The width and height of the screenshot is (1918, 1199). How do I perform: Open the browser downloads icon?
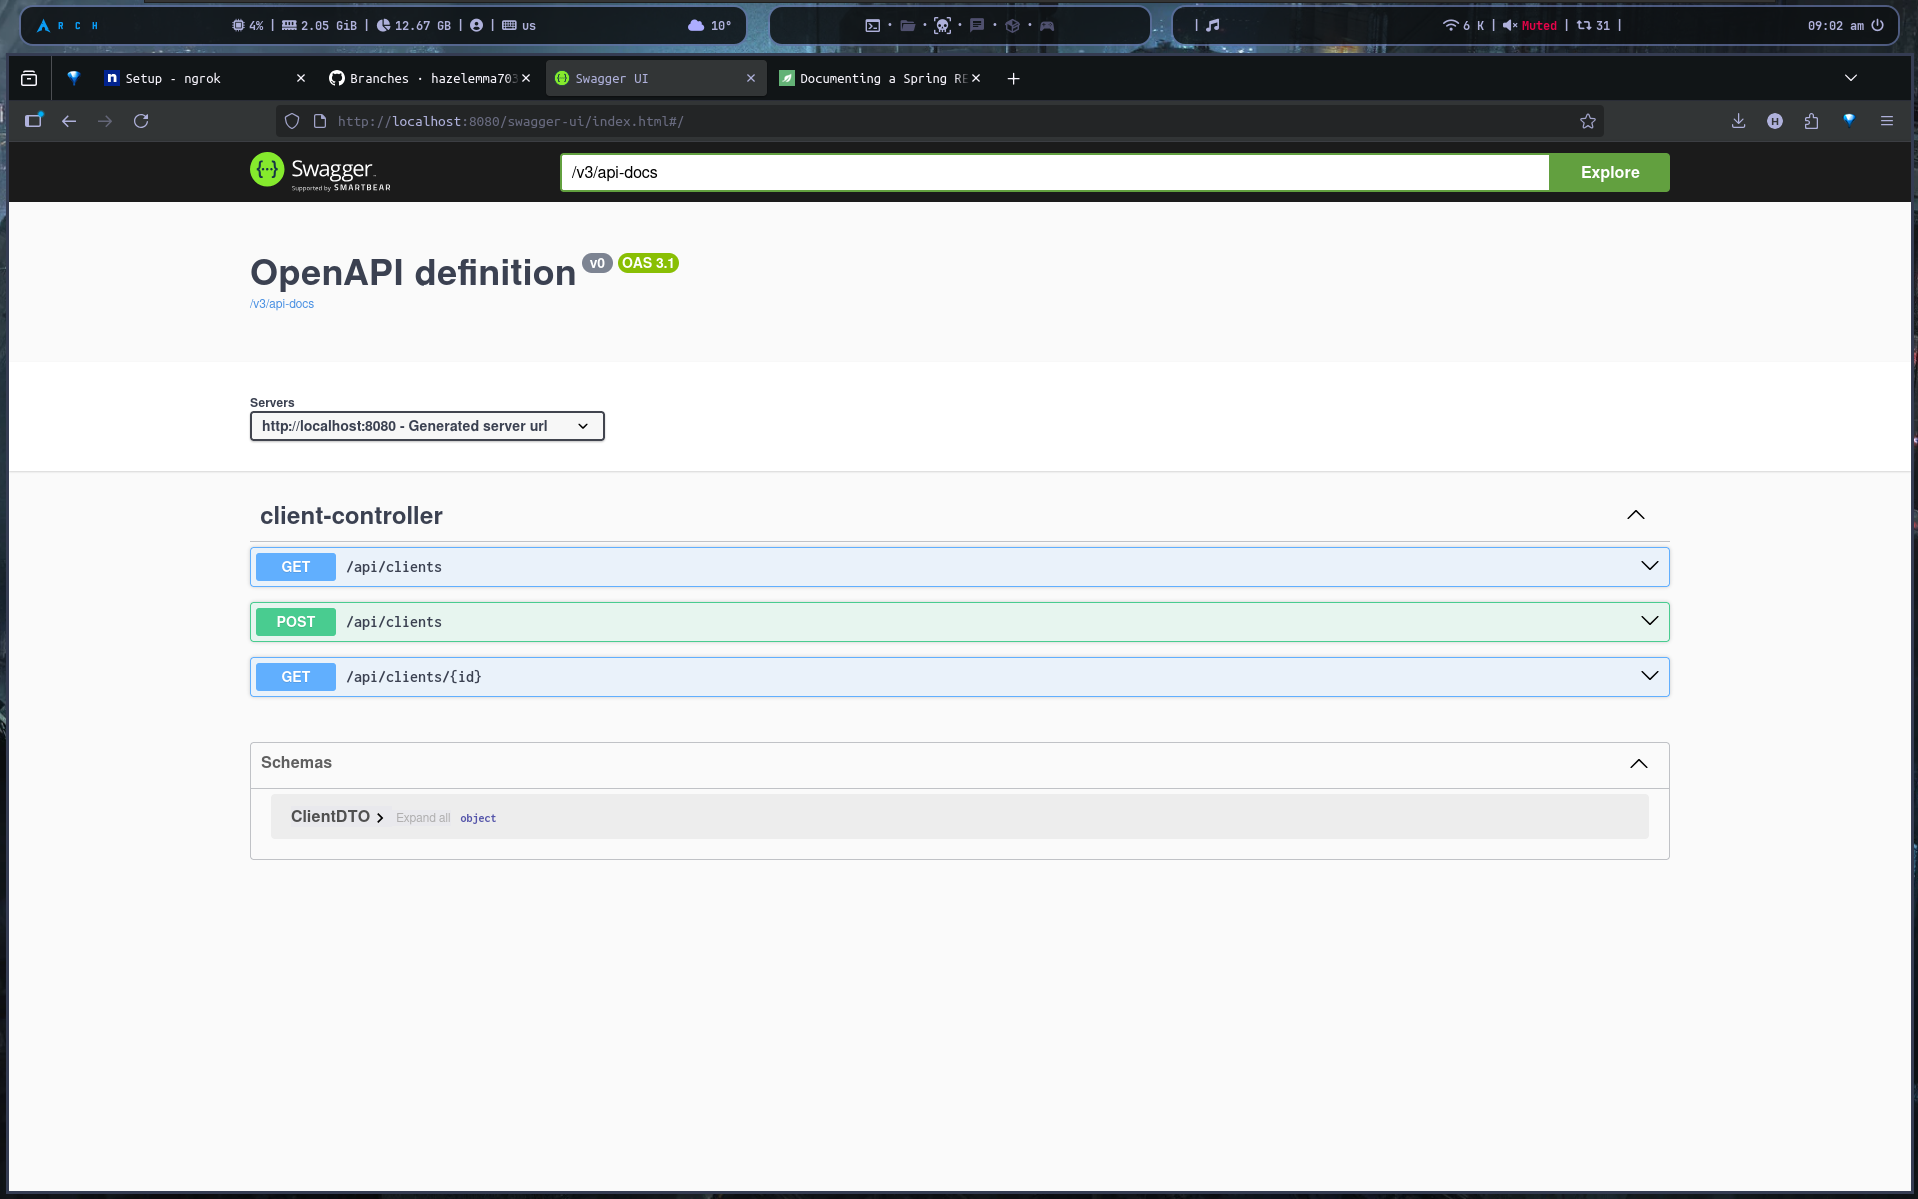pyautogui.click(x=1738, y=121)
